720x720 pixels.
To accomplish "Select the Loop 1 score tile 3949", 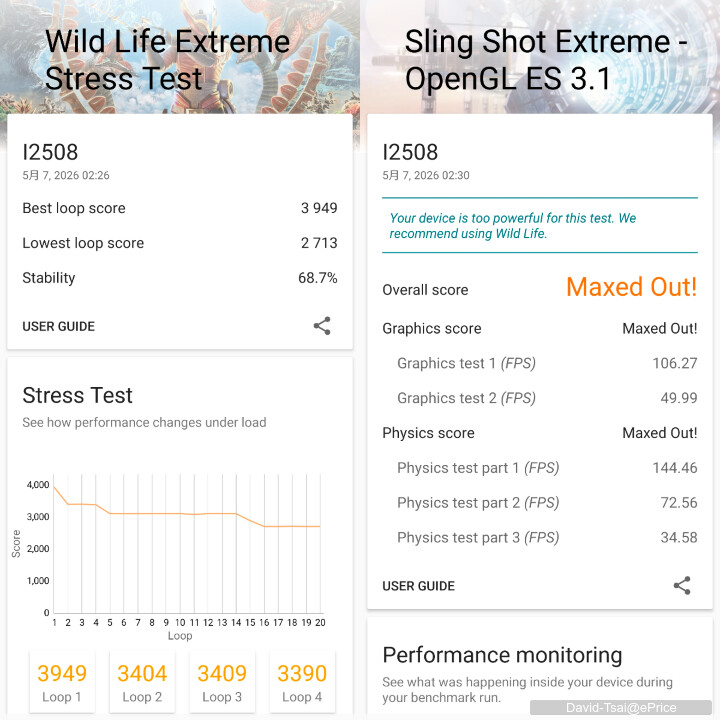I will click(62, 682).
